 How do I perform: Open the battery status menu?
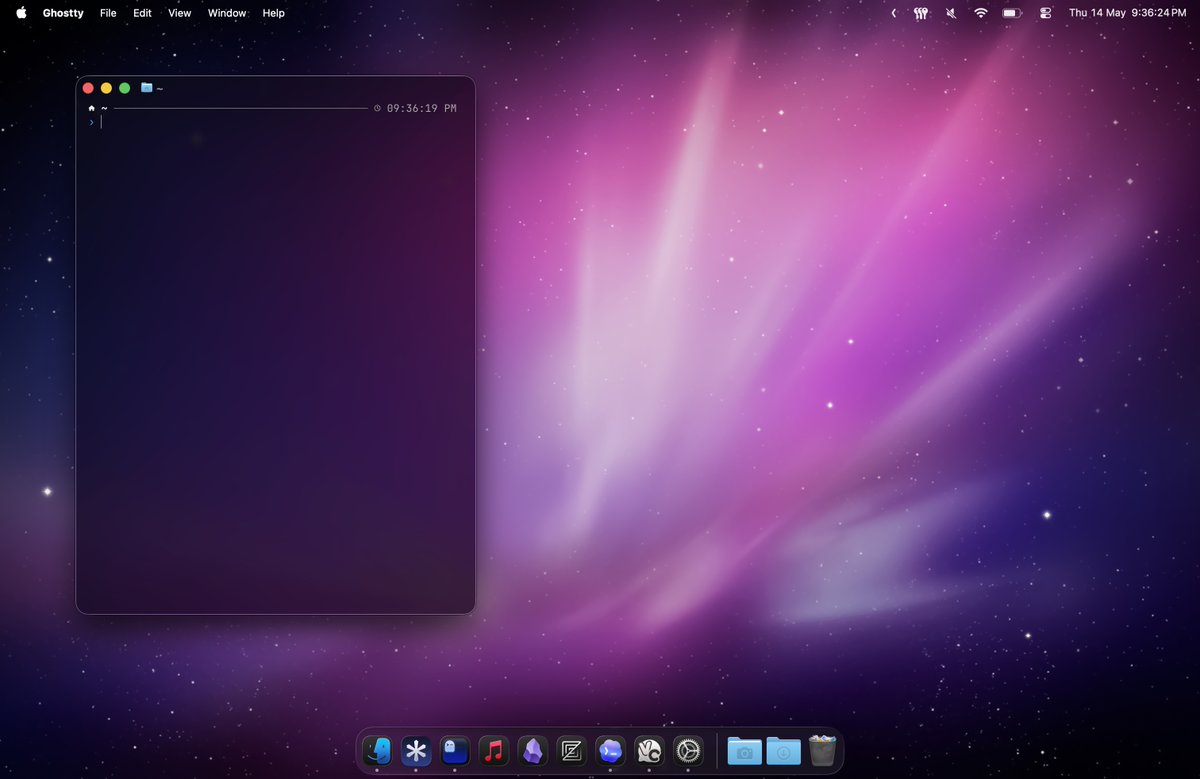[1012, 13]
